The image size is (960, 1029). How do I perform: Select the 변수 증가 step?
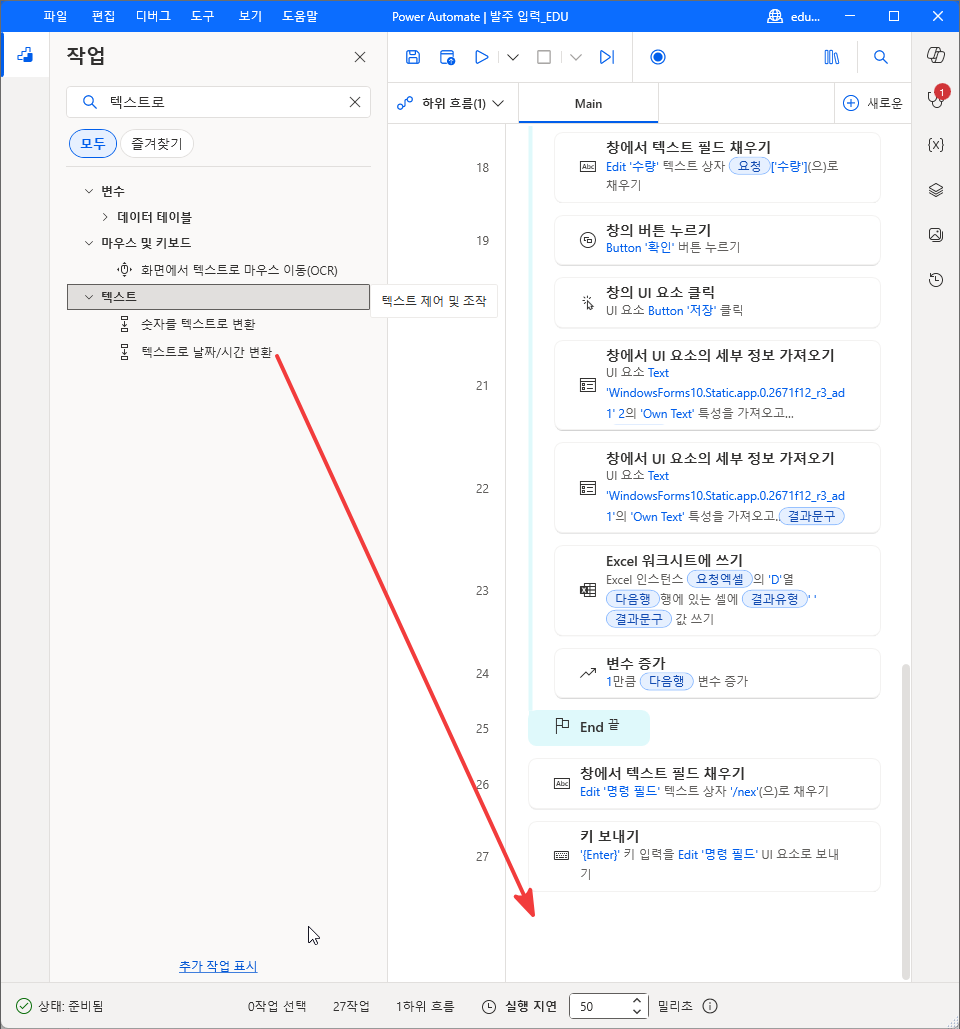point(717,673)
